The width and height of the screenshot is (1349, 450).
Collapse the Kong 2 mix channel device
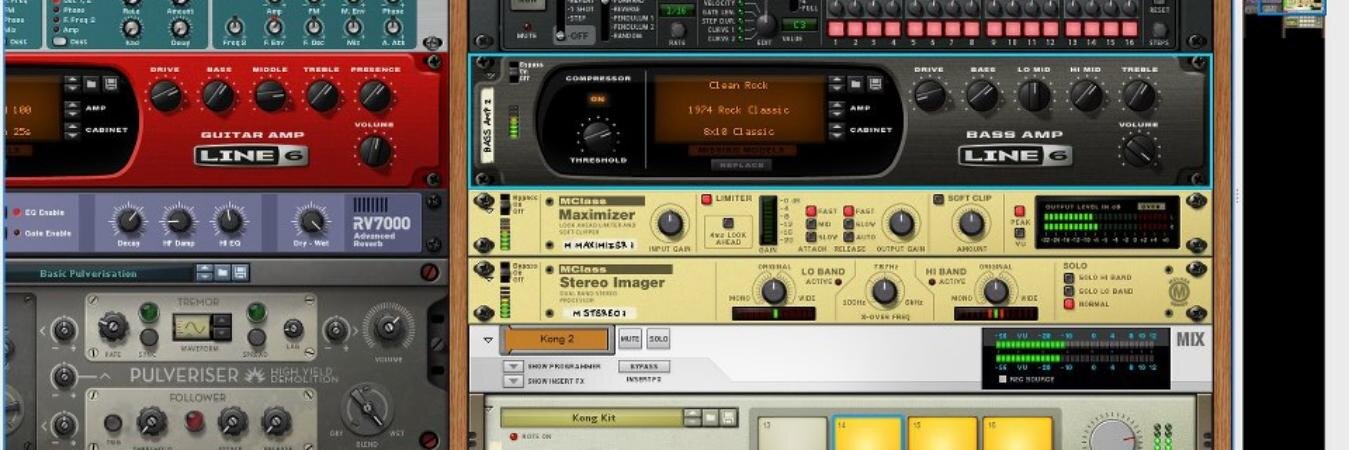point(488,340)
